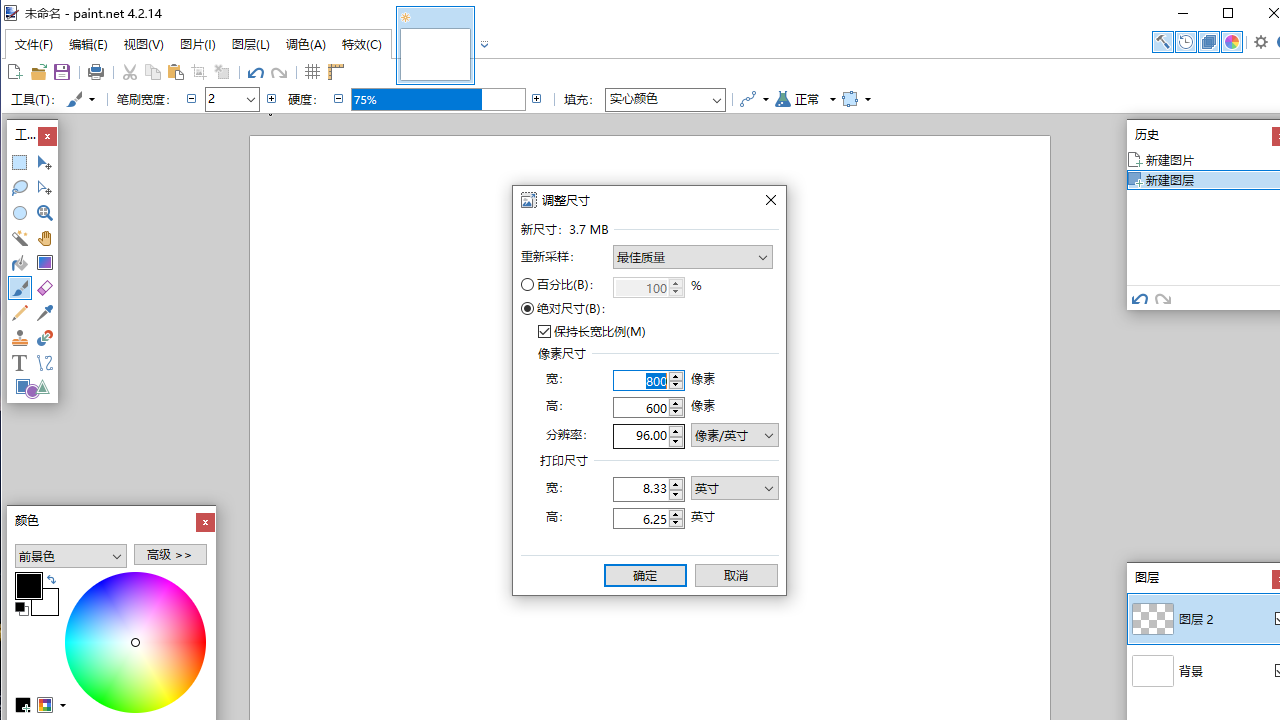
Task: Open the 前景色 selector in the Colors panel
Action: (70, 555)
